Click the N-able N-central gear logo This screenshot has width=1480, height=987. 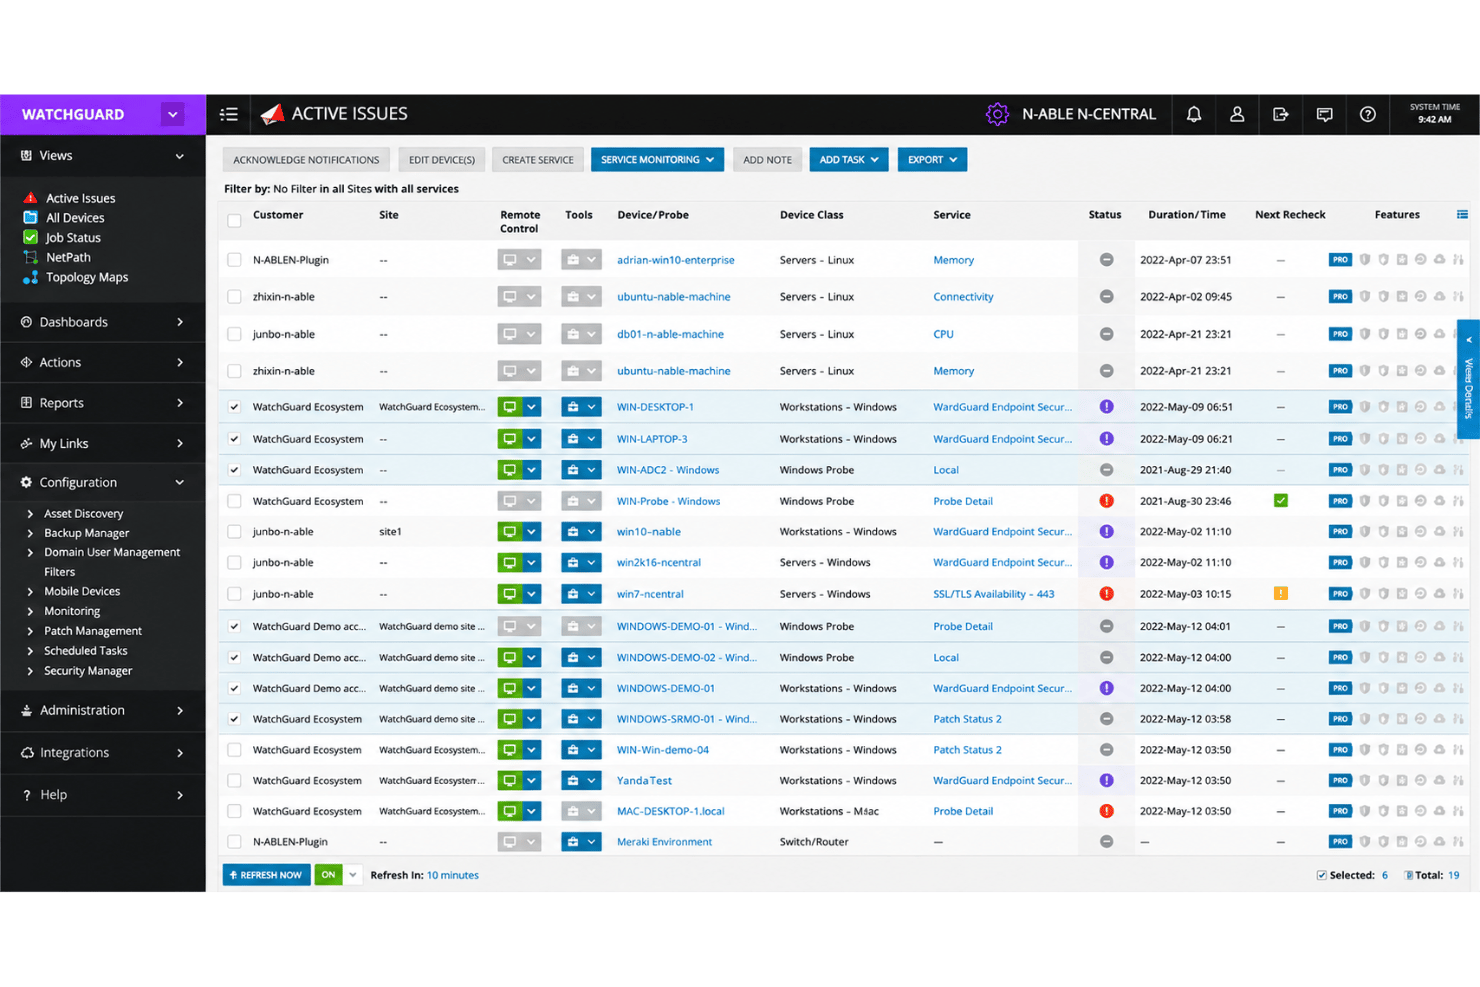tap(997, 114)
